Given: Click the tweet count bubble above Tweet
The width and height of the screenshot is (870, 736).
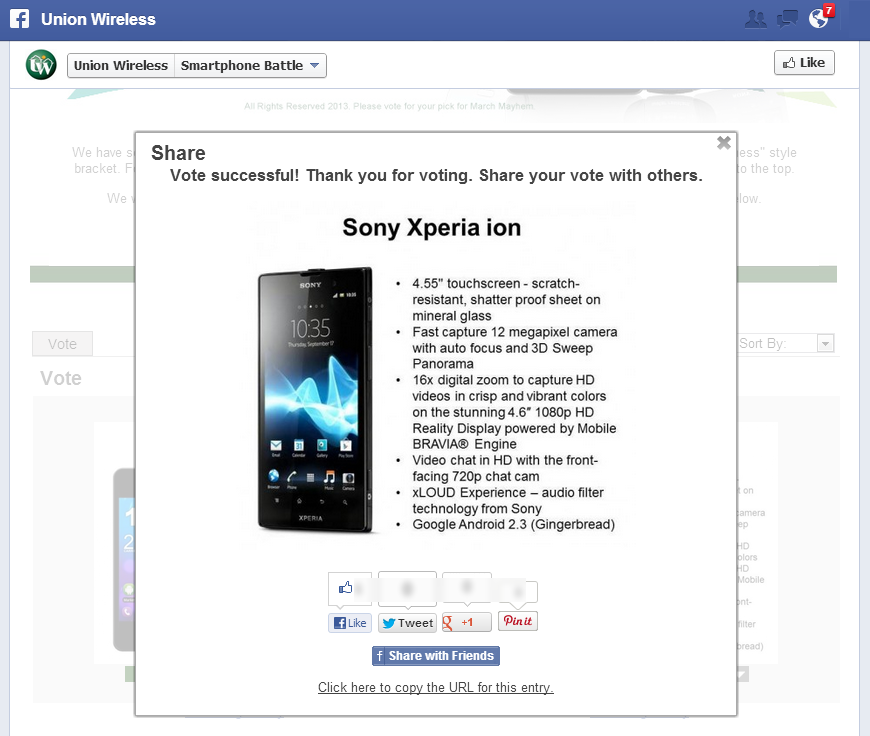Looking at the screenshot, I should tap(407, 589).
